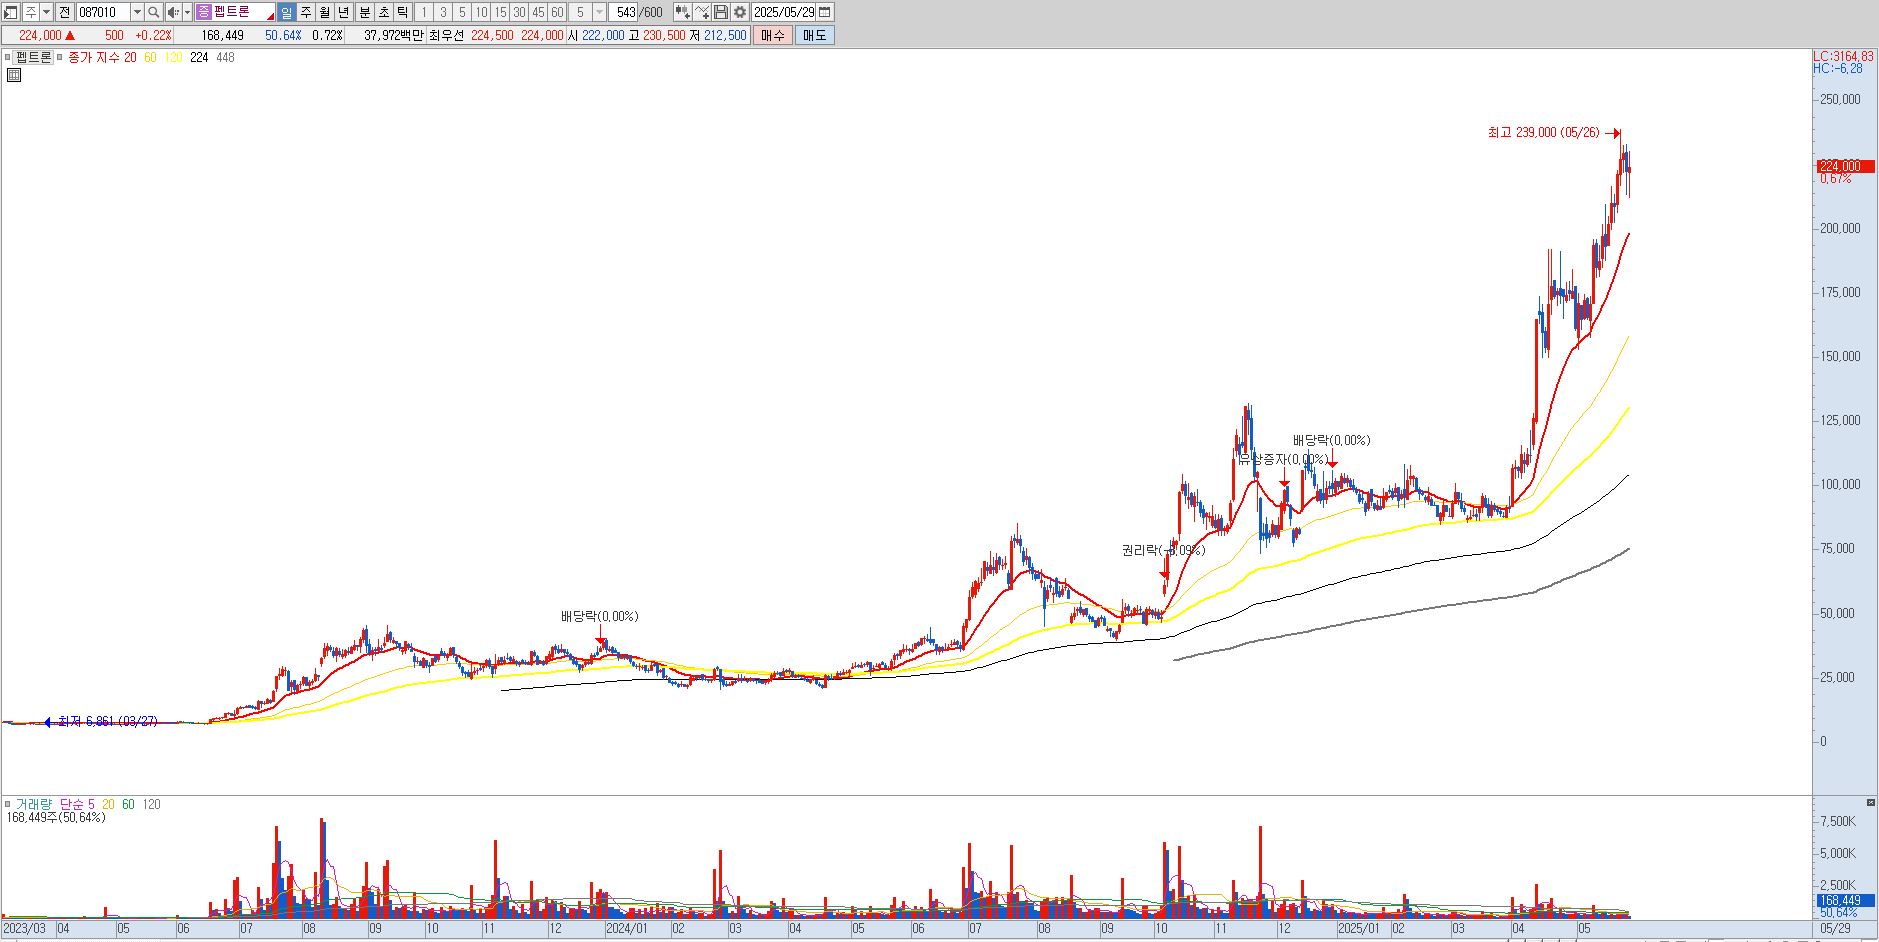This screenshot has width=1879, height=942.
Task: Open the interval value 5 dropdown arrow
Action: point(599,12)
